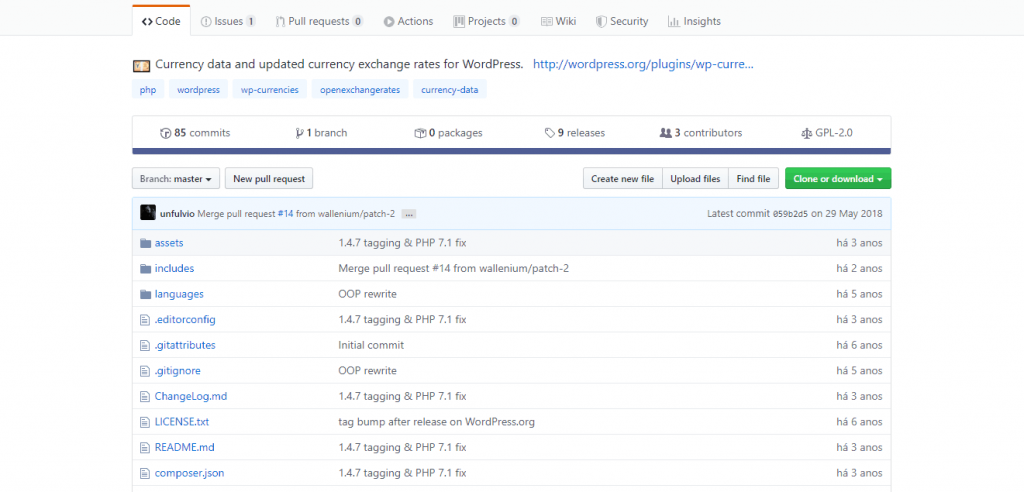Click the Upload files button
This screenshot has height=492, width=1024.
(x=695, y=178)
